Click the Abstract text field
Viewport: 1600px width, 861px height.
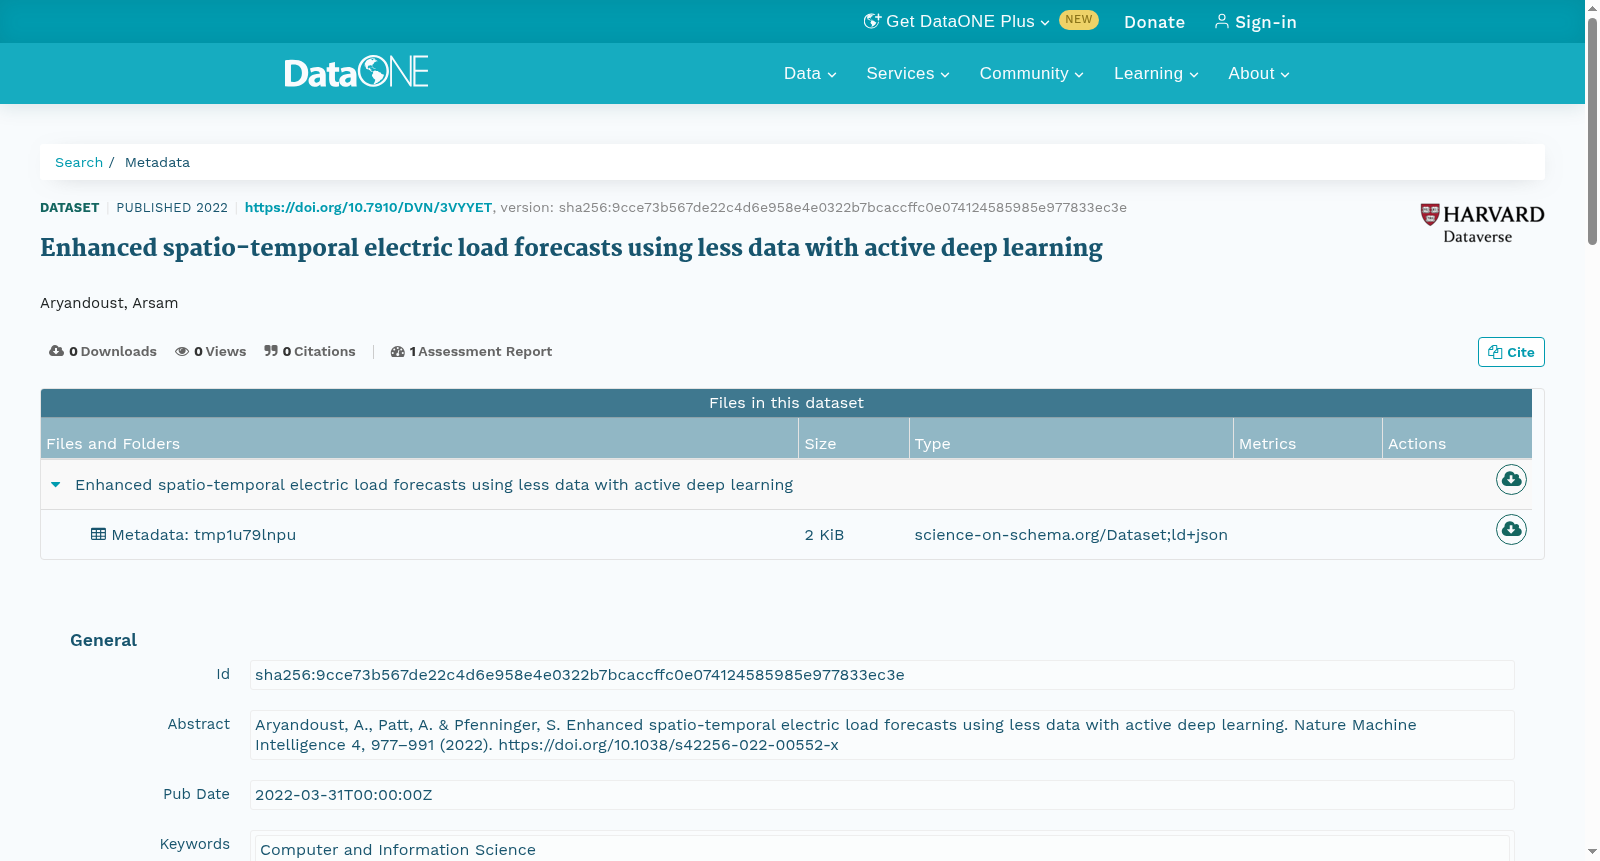tap(882, 735)
